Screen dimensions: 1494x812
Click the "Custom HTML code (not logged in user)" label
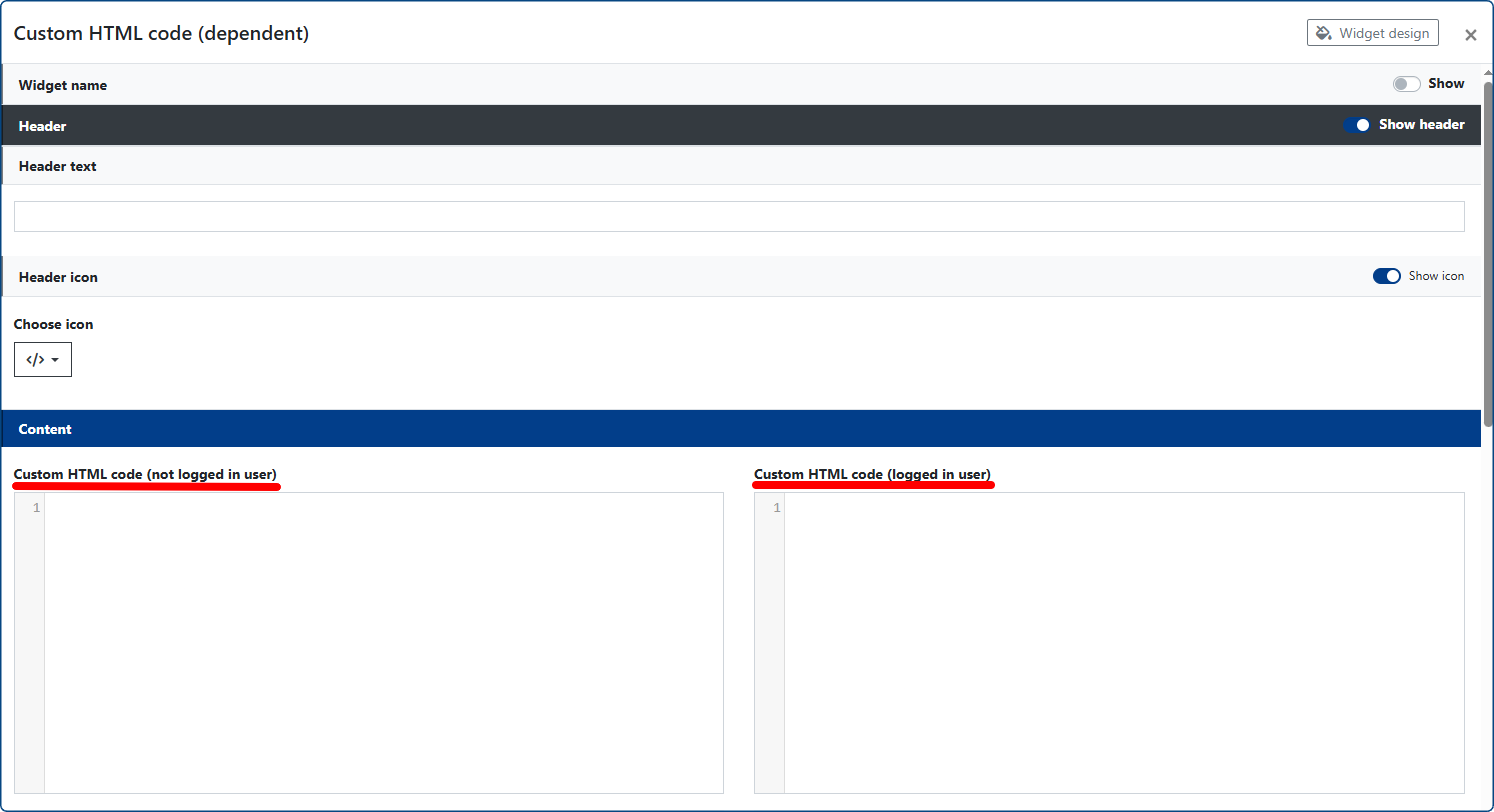click(145, 474)
